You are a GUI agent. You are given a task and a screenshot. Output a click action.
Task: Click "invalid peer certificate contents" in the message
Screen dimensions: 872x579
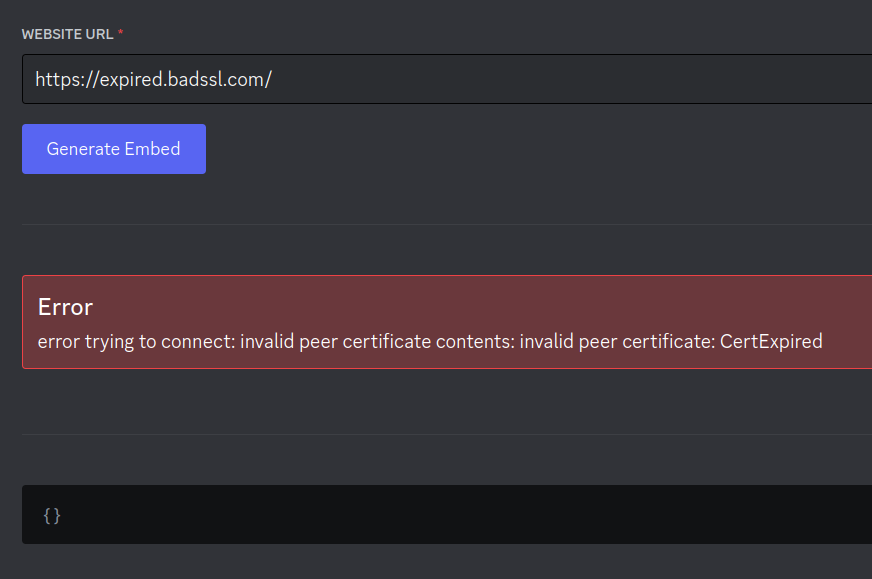click(x=377, y=342)
